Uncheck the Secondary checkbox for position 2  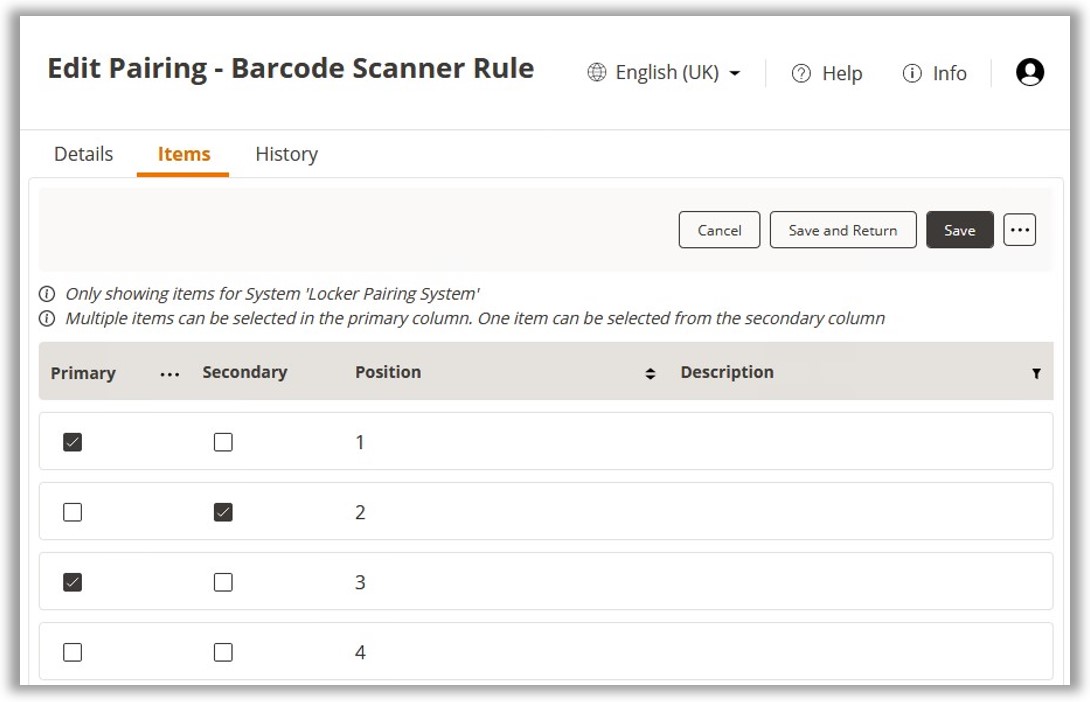click(223, 512)
